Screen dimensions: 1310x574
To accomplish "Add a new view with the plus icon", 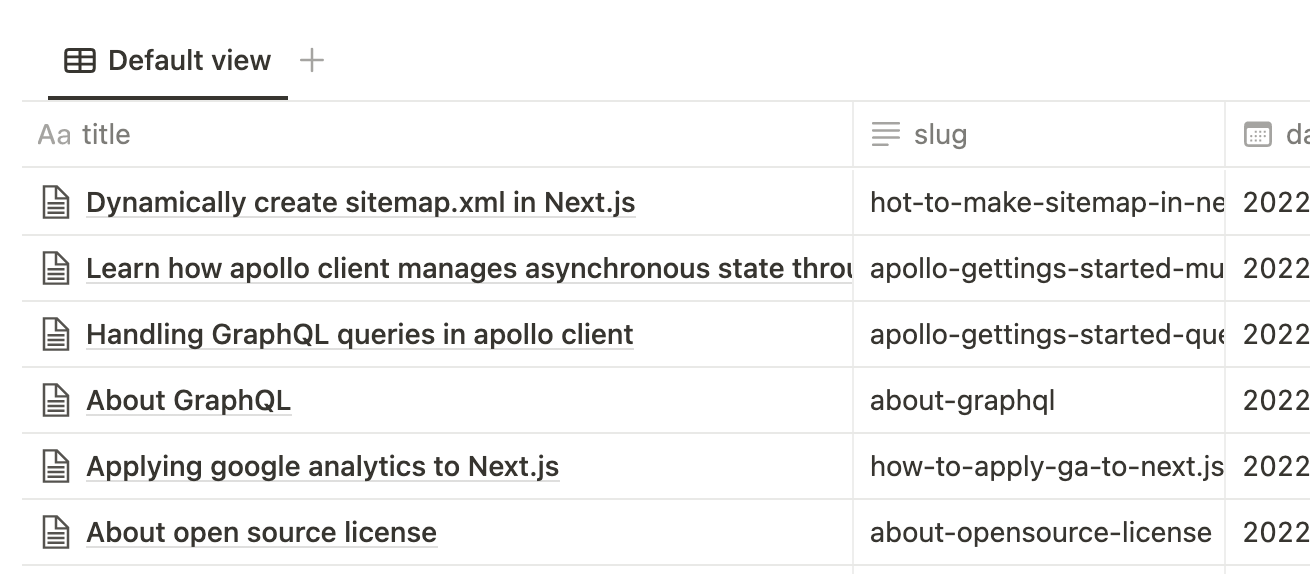I will tap(312, 61).
